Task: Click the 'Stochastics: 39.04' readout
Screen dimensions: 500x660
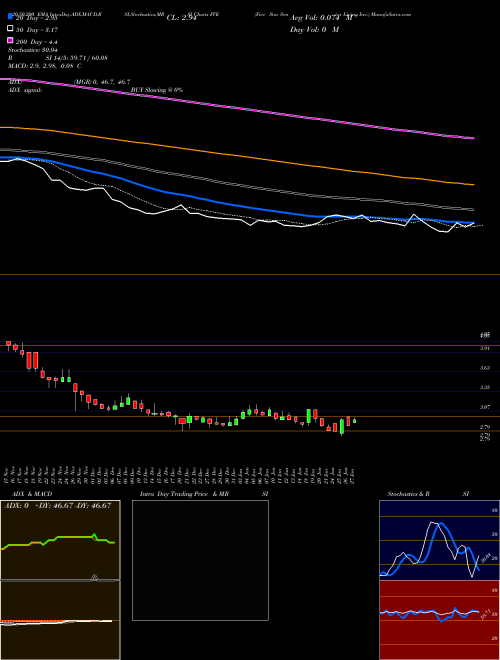Action: pos(33,50)
